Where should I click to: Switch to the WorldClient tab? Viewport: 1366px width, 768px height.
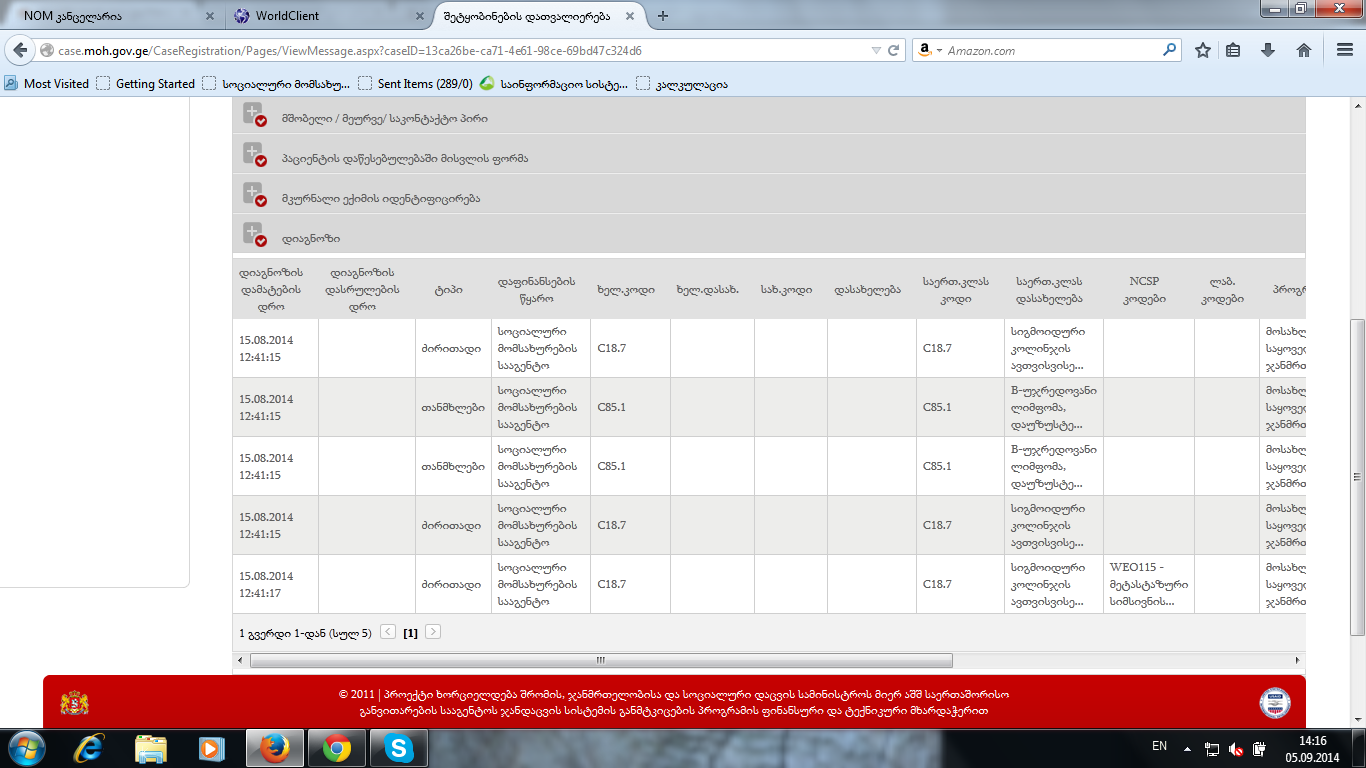coord(315,16)
